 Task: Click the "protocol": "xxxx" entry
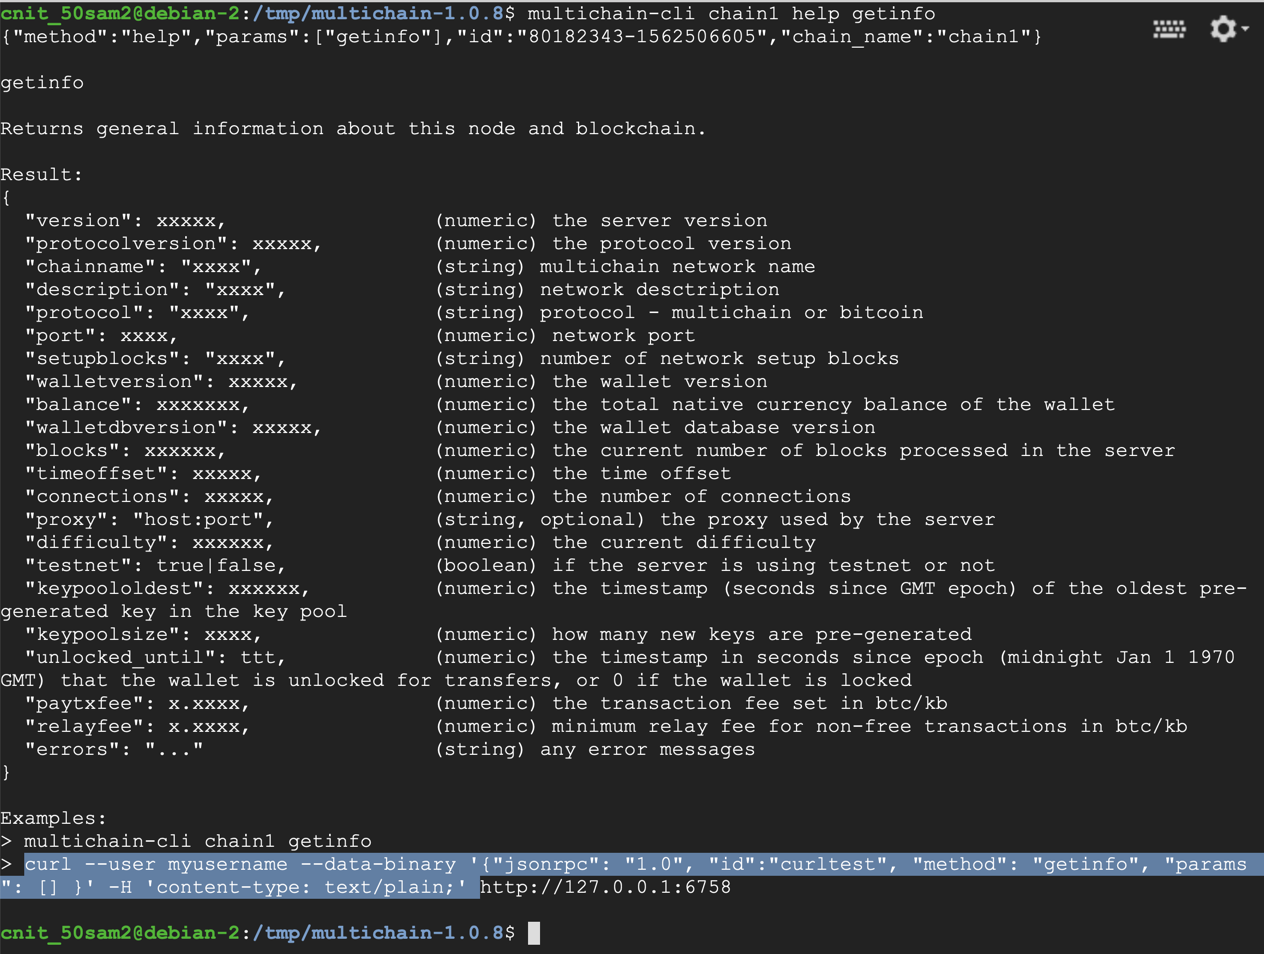click(x=137, y=312)
